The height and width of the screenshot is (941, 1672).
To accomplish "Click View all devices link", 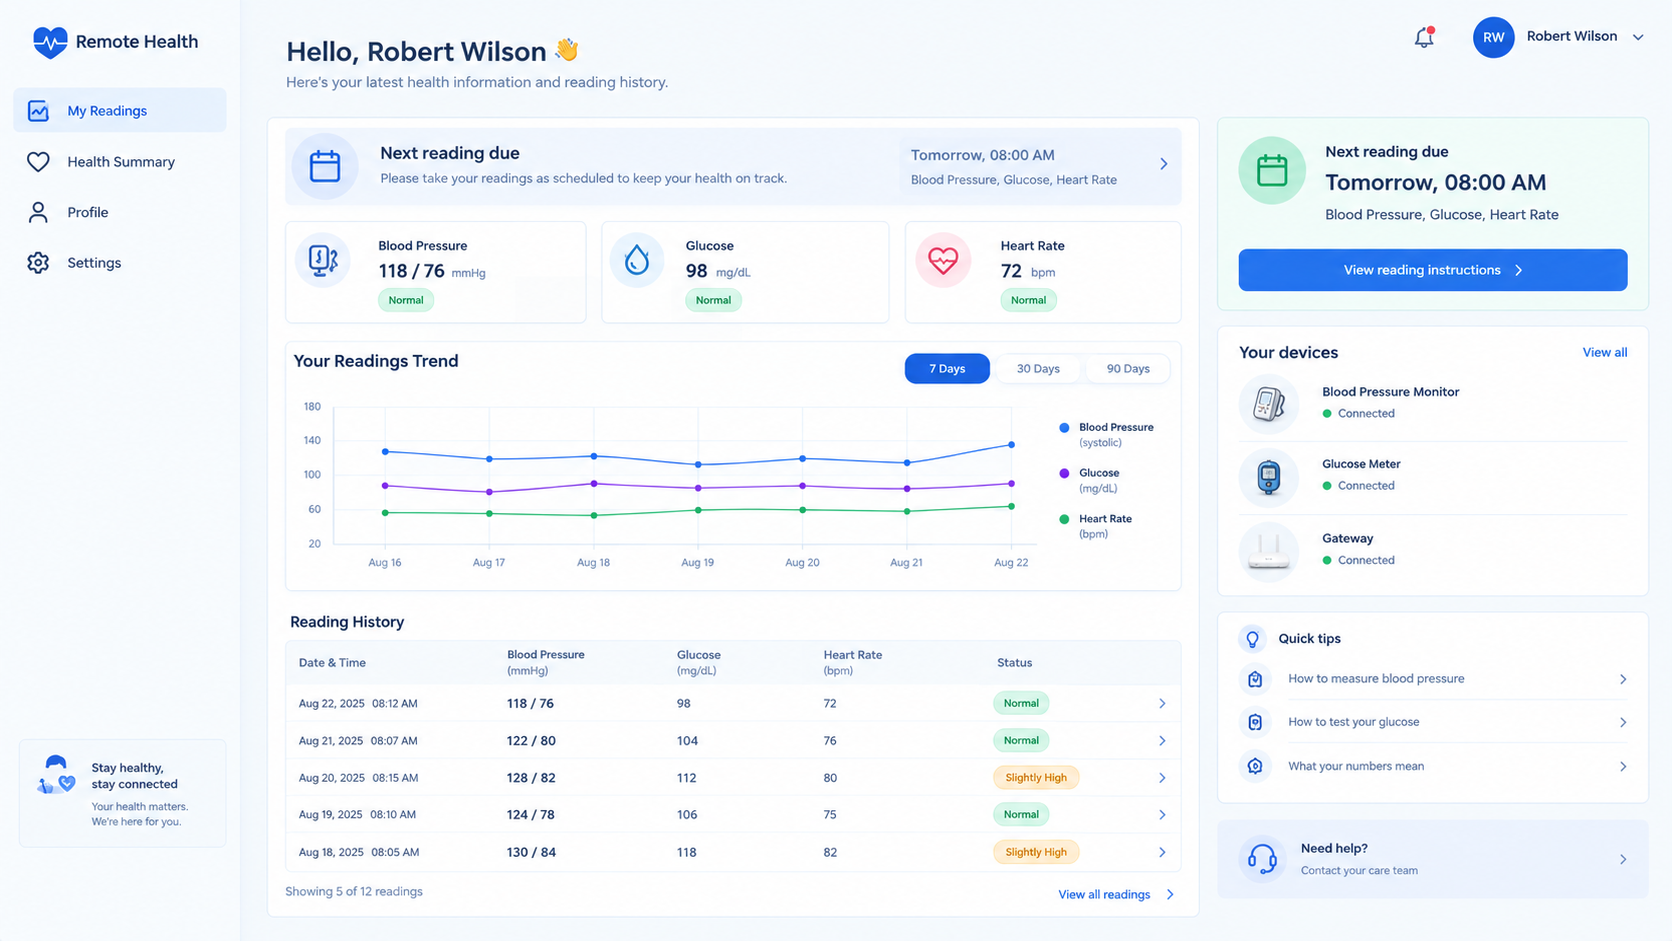I will pos(1605,353).
